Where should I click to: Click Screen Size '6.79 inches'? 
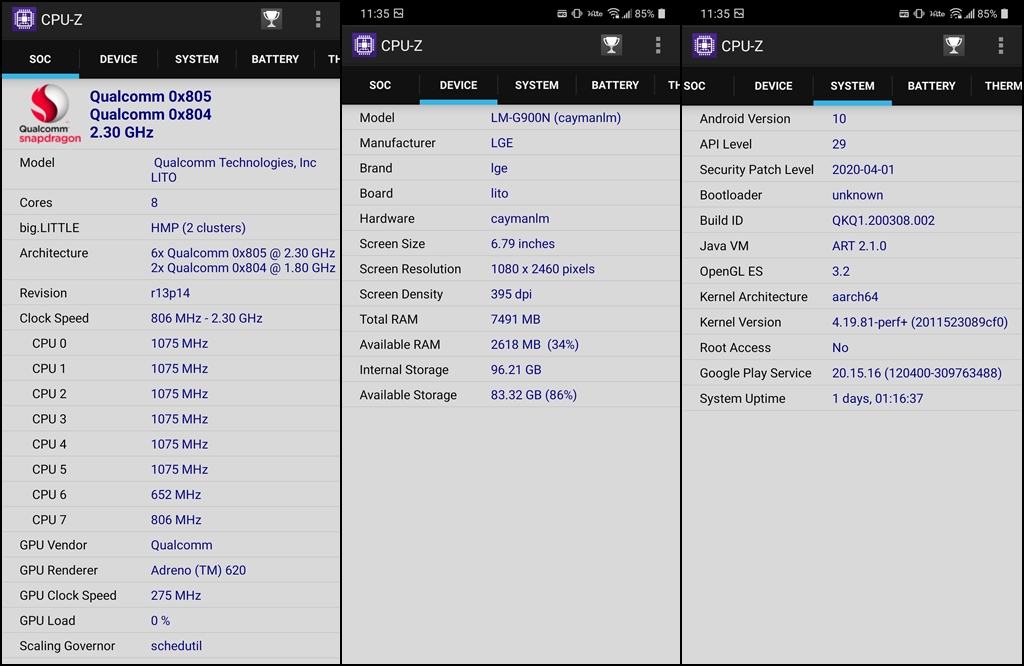522,244
